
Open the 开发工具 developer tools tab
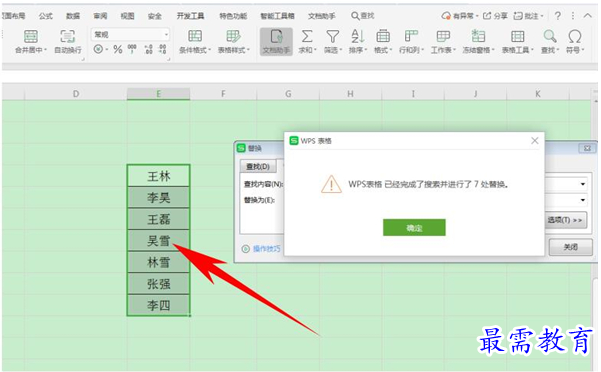(x=190, y=16)
